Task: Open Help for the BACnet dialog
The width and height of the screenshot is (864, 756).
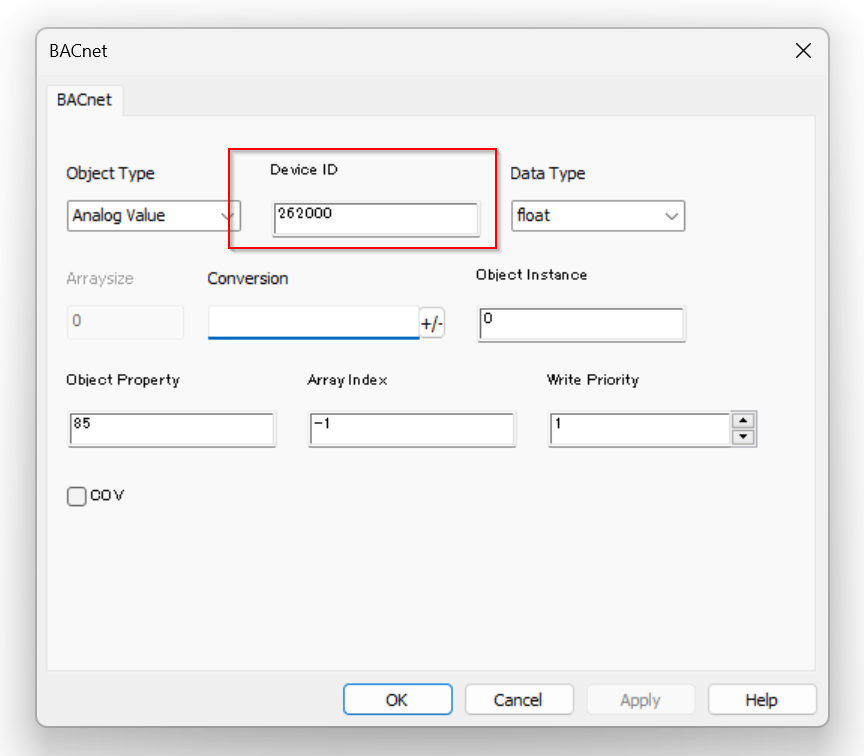Action: 762,700
